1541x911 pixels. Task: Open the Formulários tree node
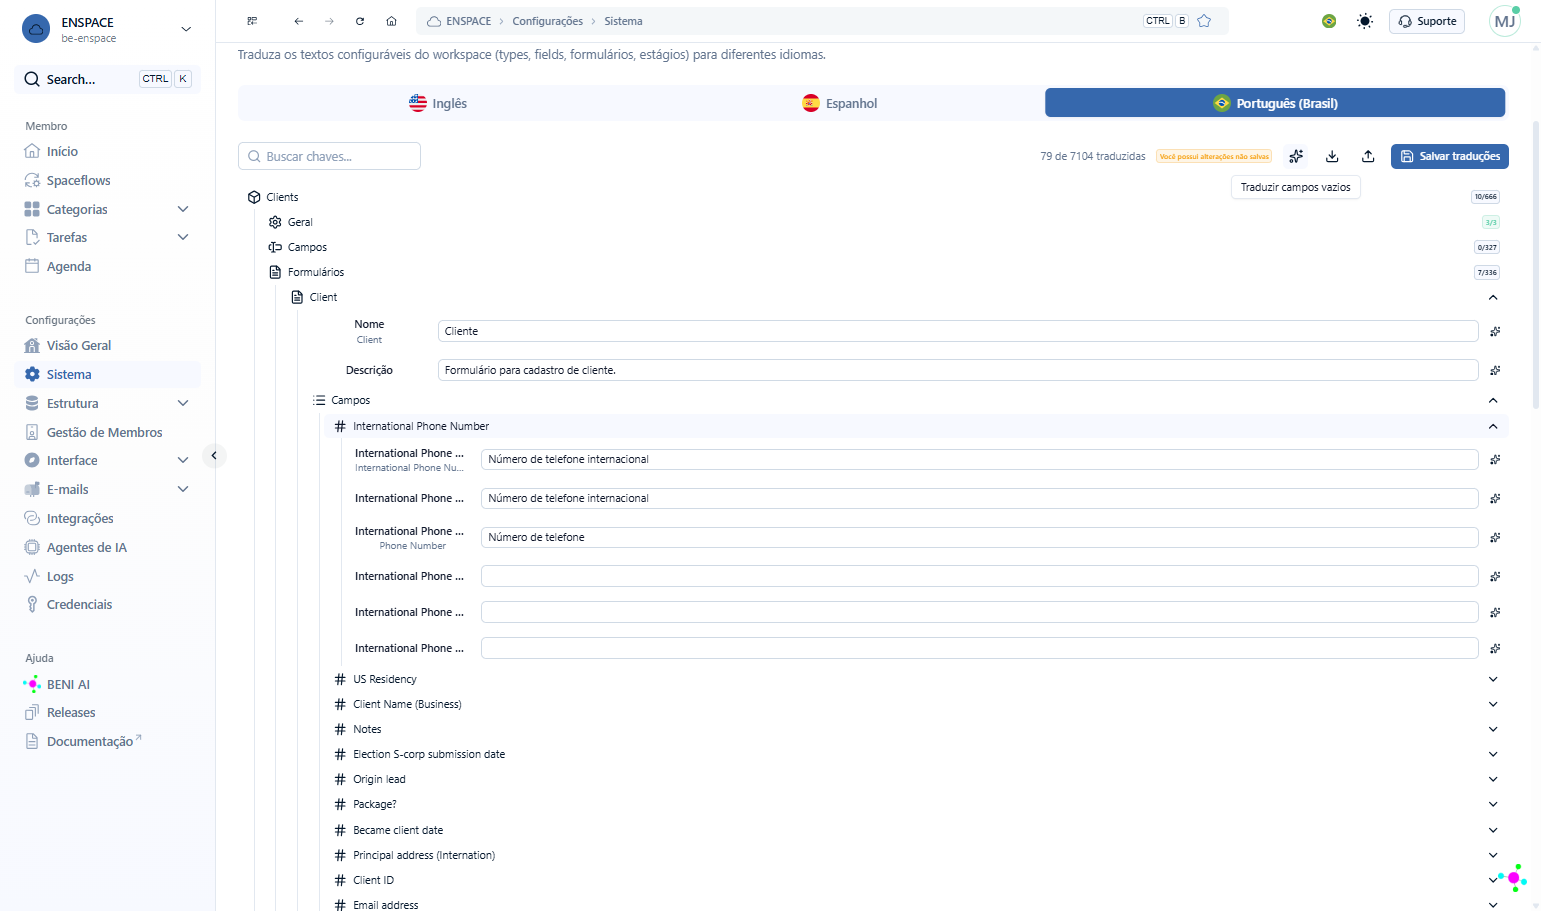click(x=316, y=272)
